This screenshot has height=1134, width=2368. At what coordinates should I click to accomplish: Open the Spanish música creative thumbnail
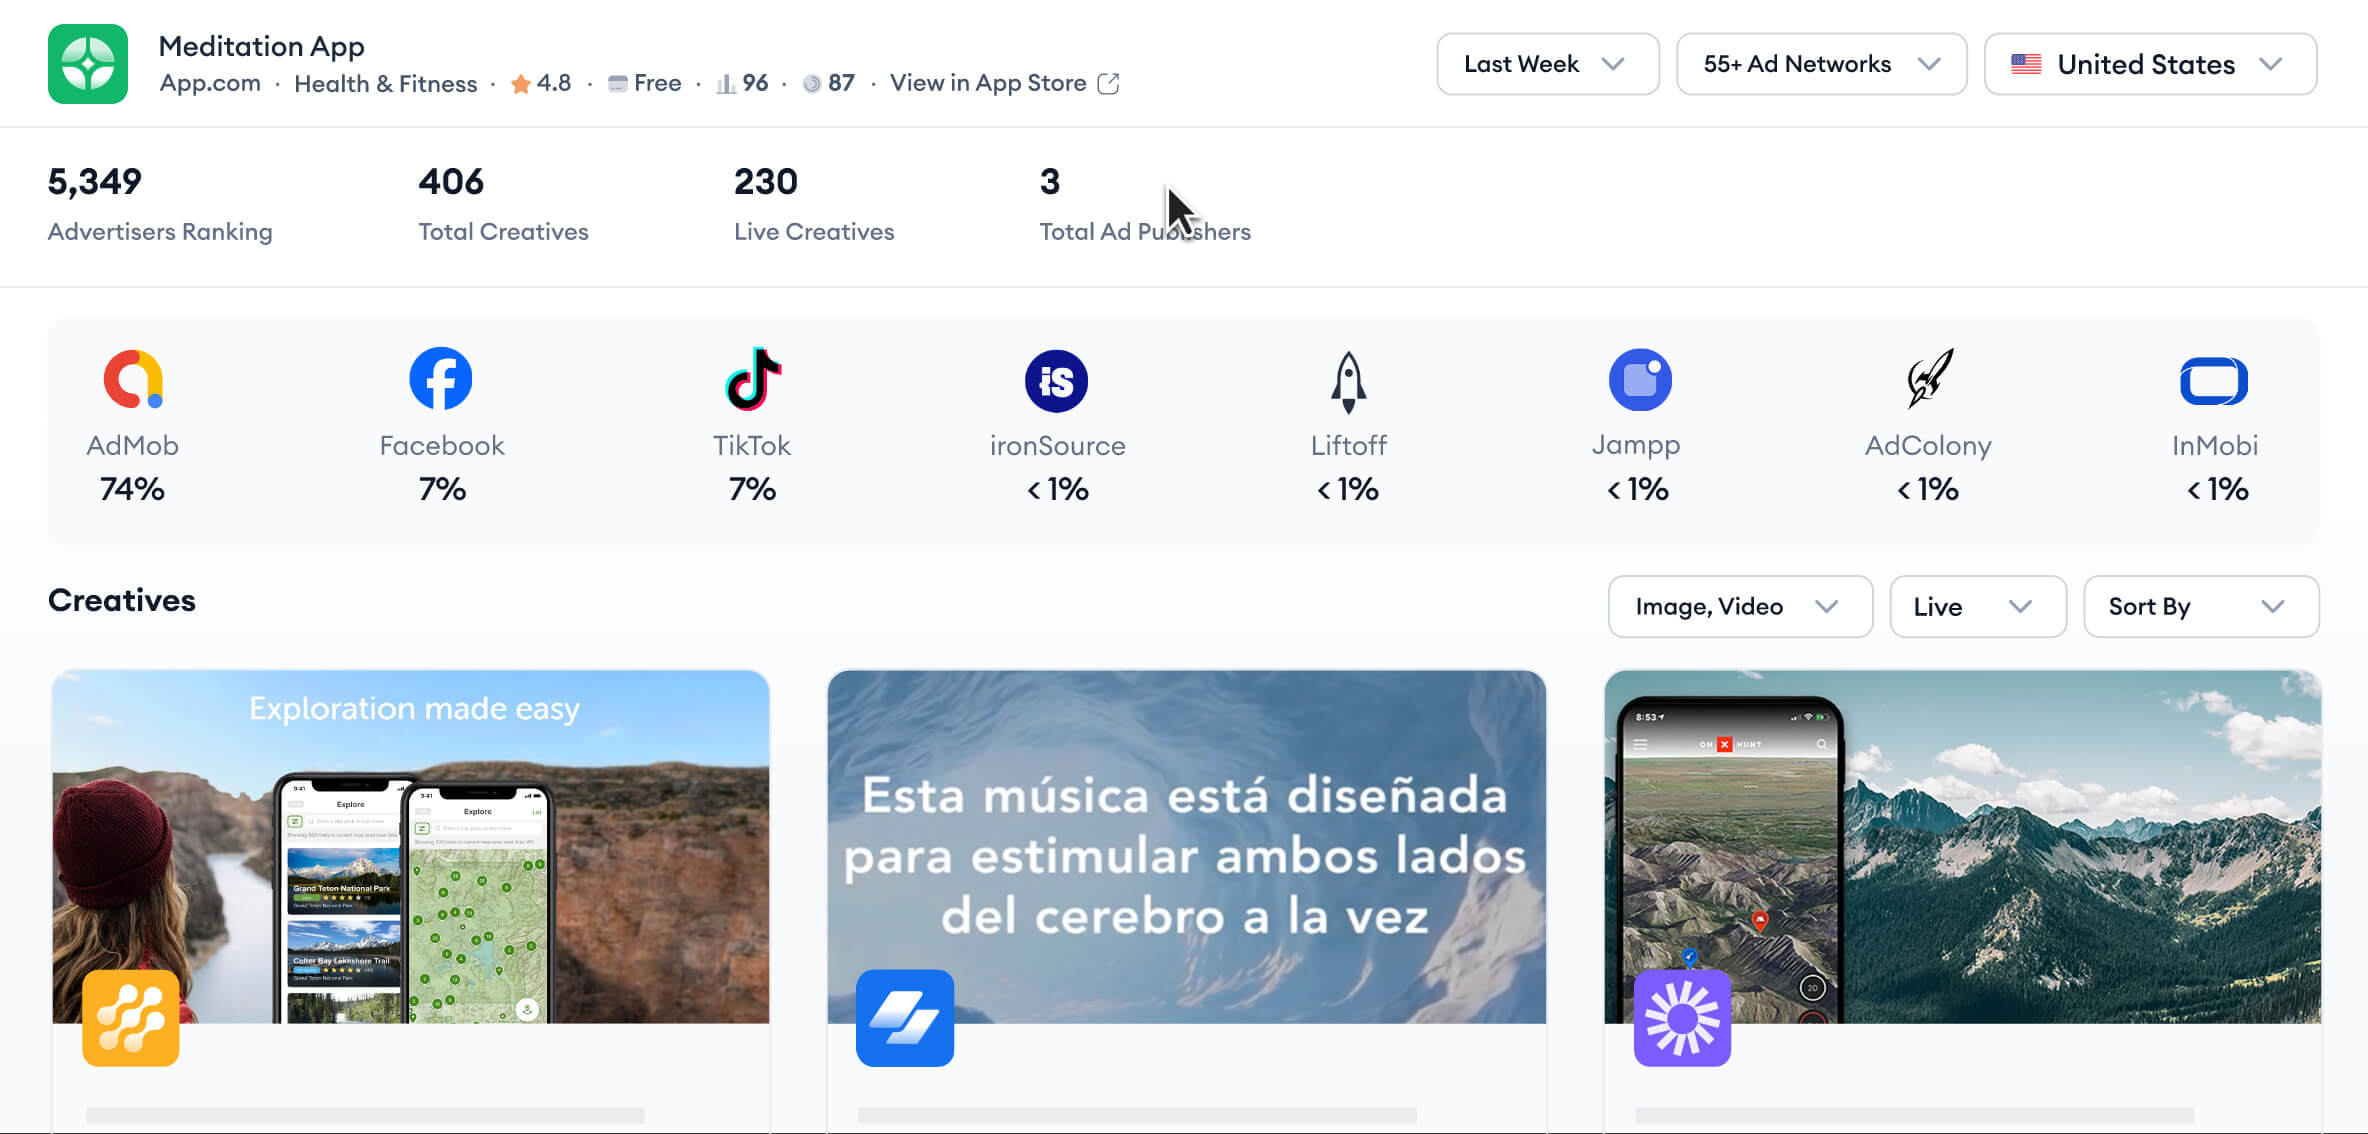coord(1186,846)
